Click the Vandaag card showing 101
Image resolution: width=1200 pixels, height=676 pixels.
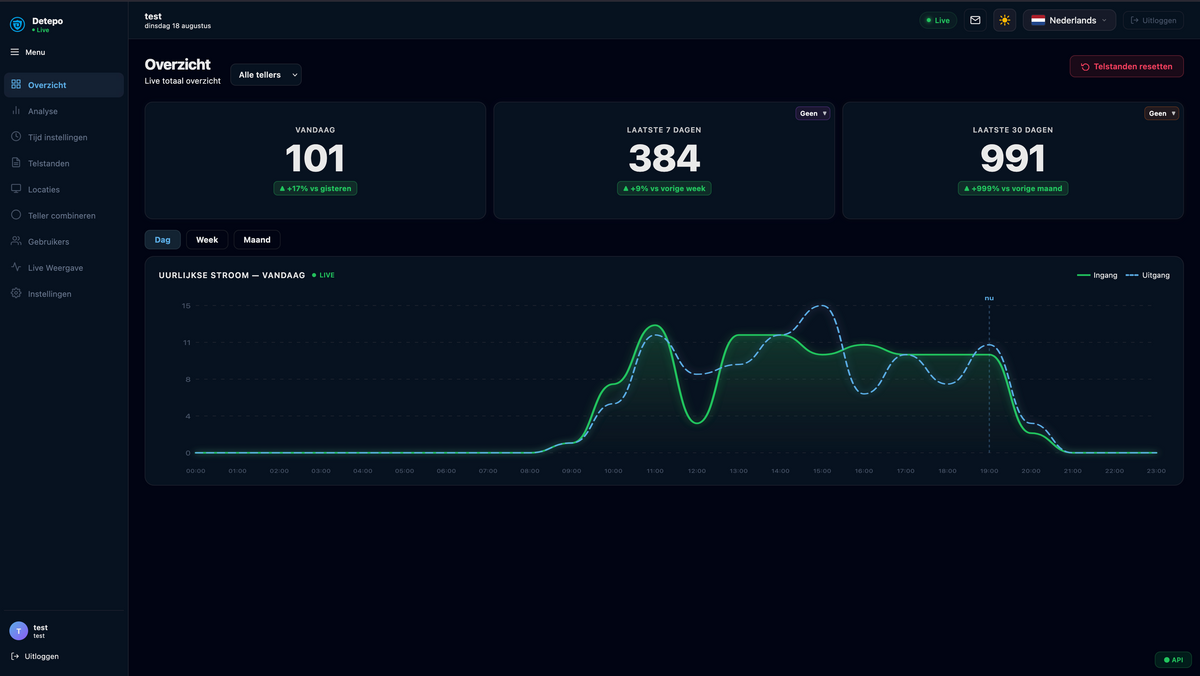tap(315, 160)
